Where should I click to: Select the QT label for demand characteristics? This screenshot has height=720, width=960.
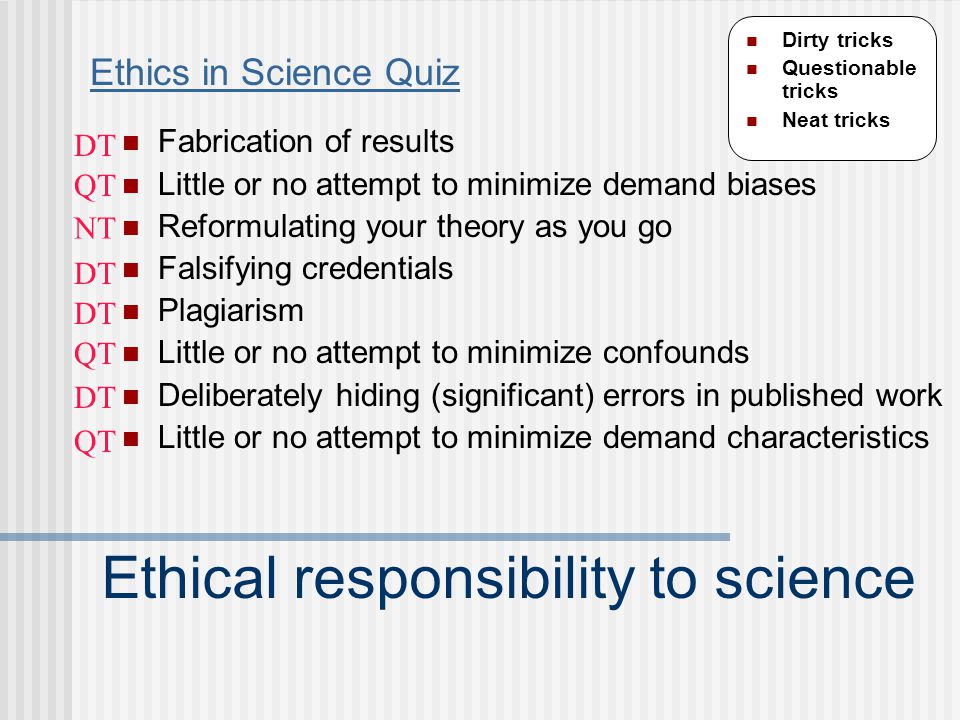(94, 441)
